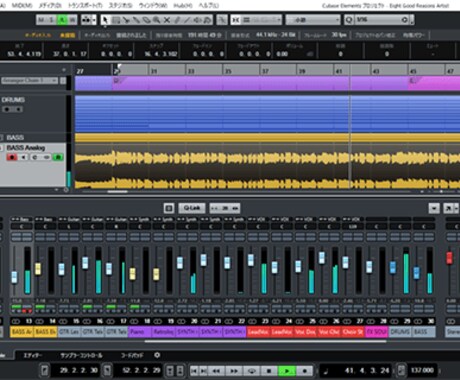Select the Line tool

[x=187, y=20]
